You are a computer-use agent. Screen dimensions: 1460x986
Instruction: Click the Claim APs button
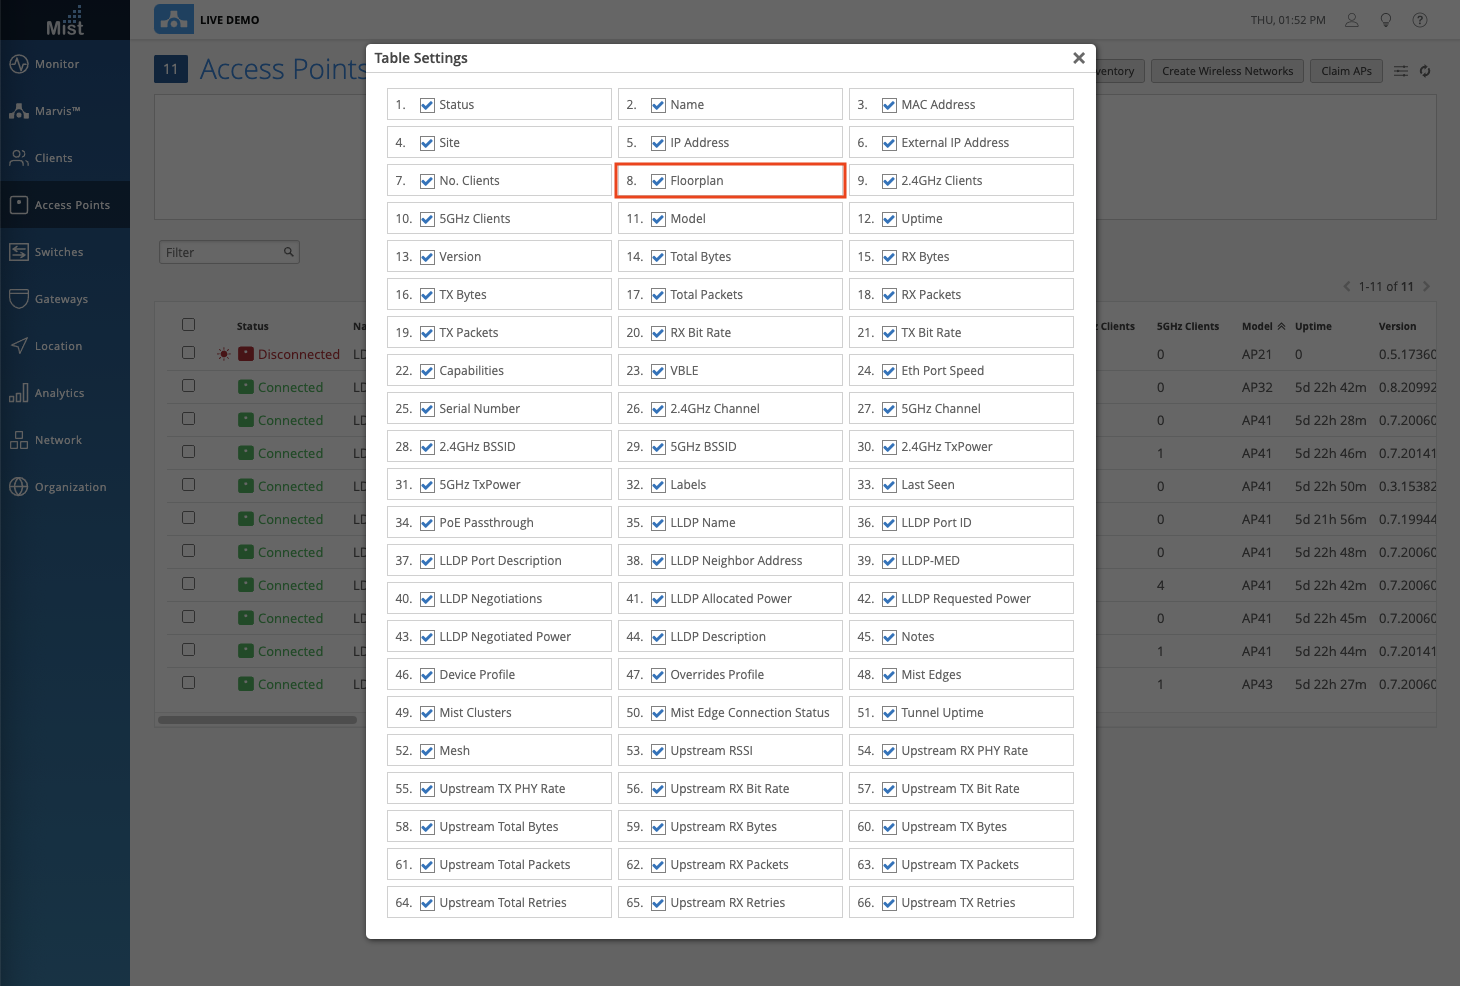click(1346, 71)
